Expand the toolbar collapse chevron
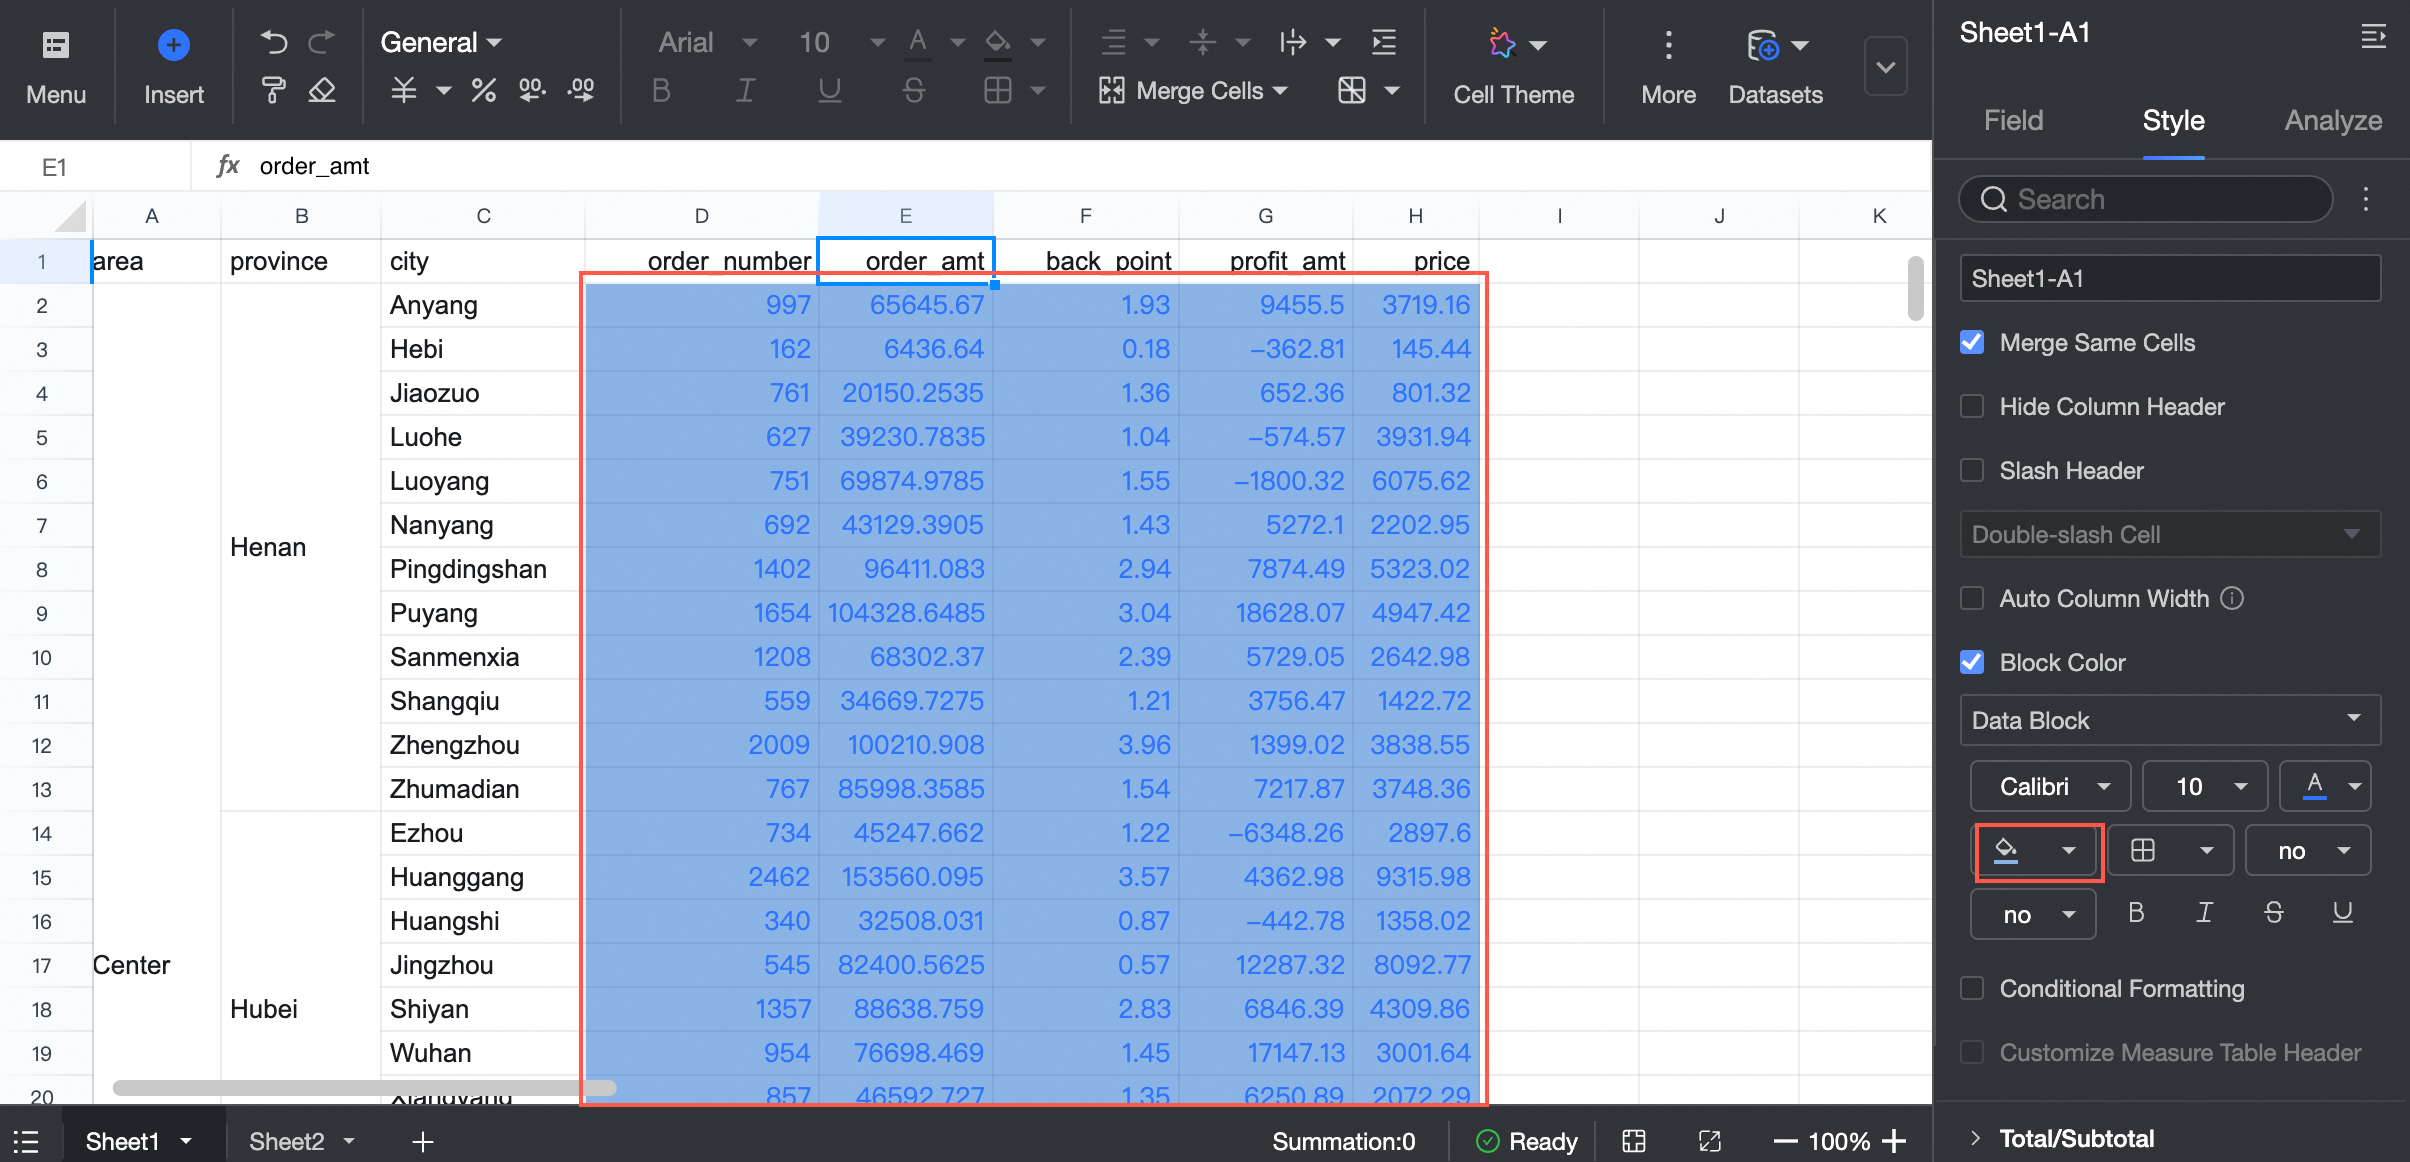This screenshot has width=2410, height=1162. point(1886,66)
